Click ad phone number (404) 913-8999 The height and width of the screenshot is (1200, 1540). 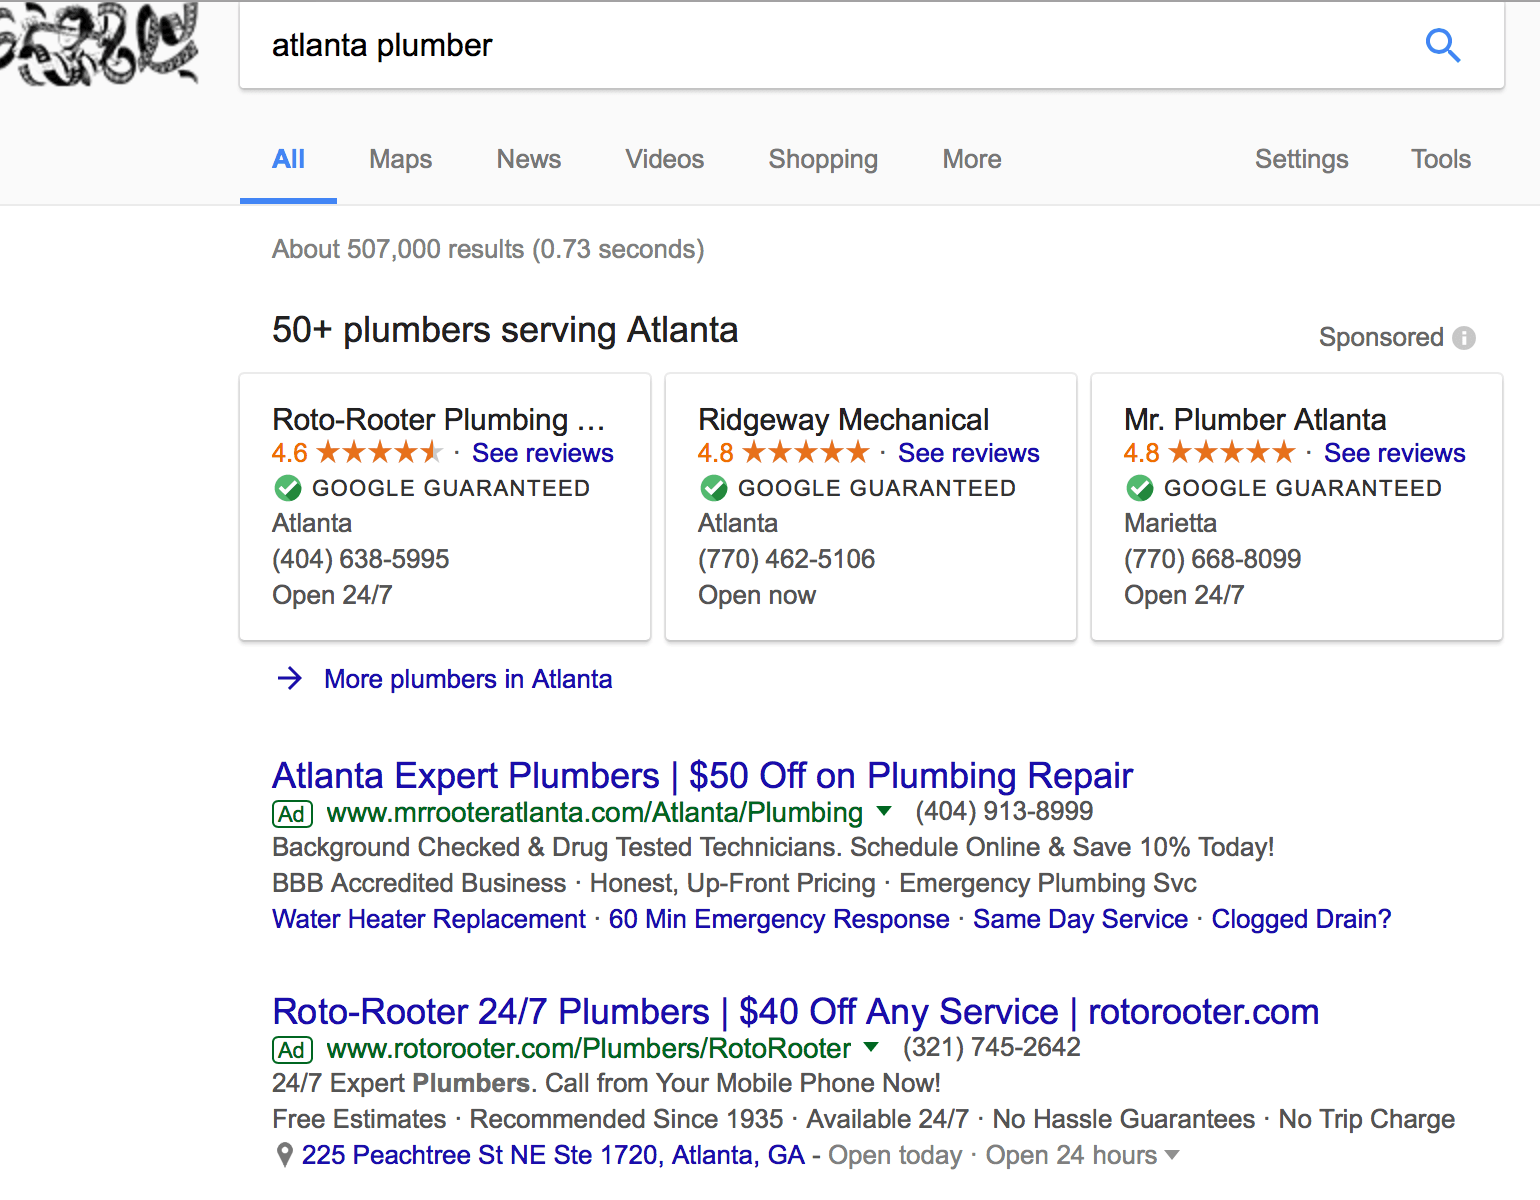click(x=1004, y=811)
